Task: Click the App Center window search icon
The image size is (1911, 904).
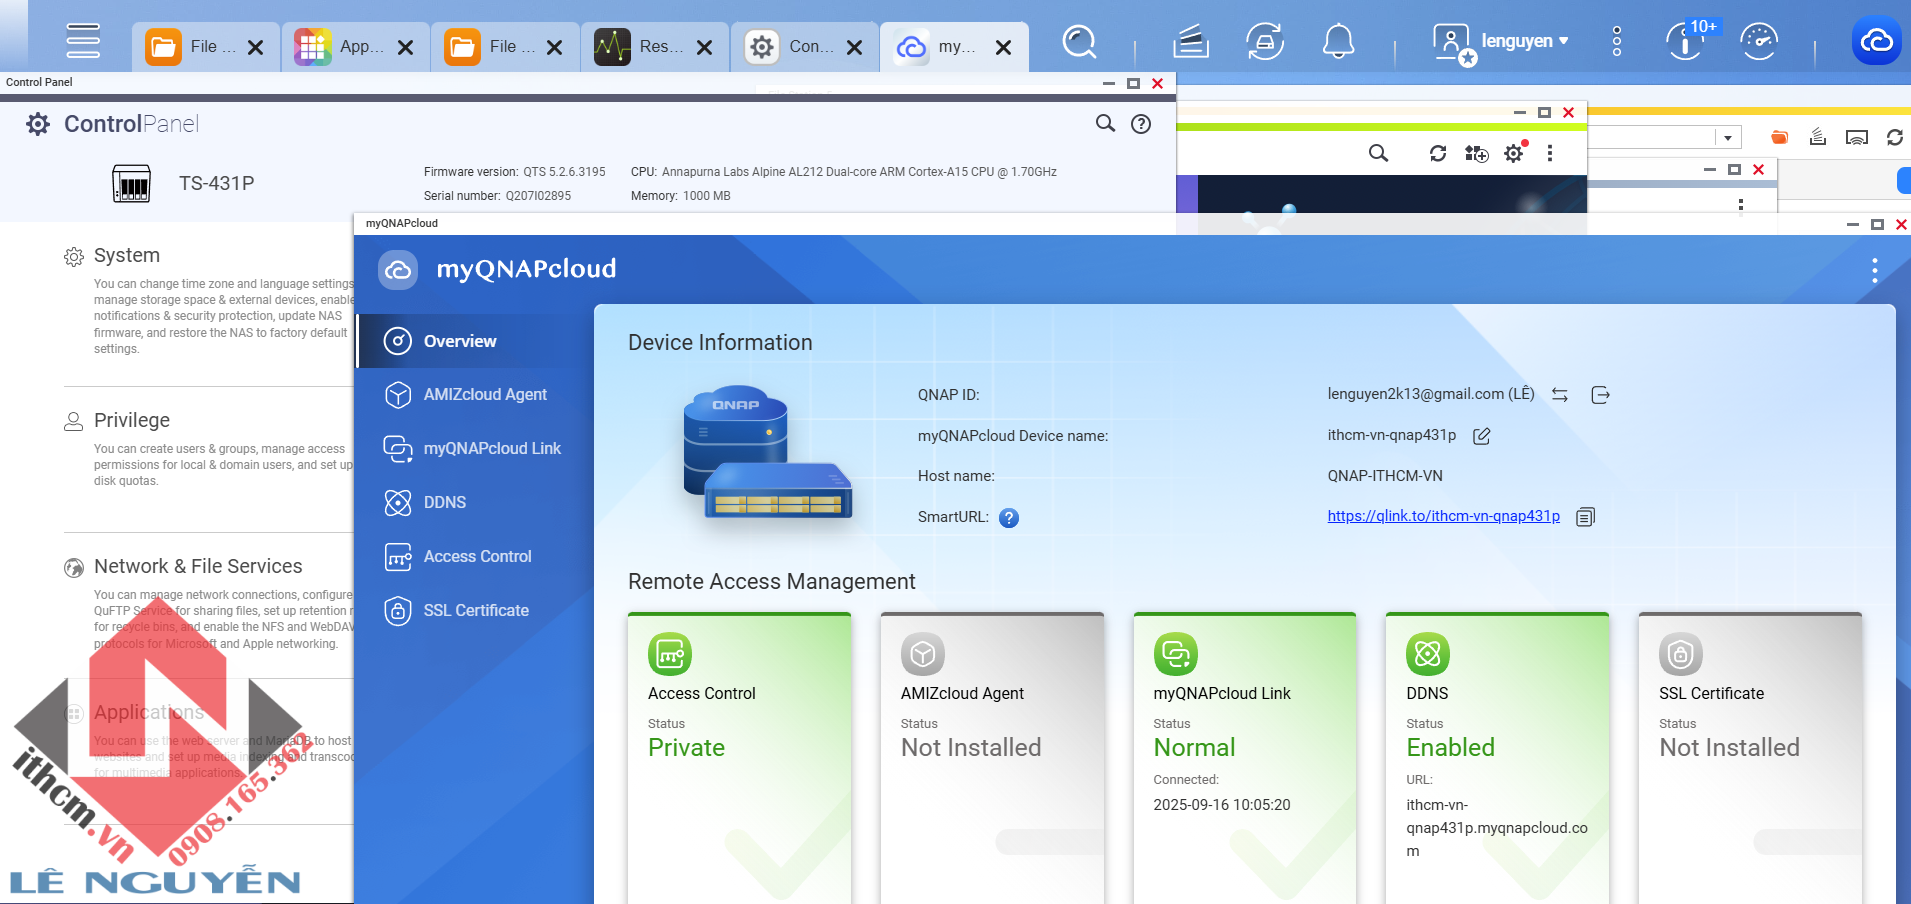Action: 1378,153
